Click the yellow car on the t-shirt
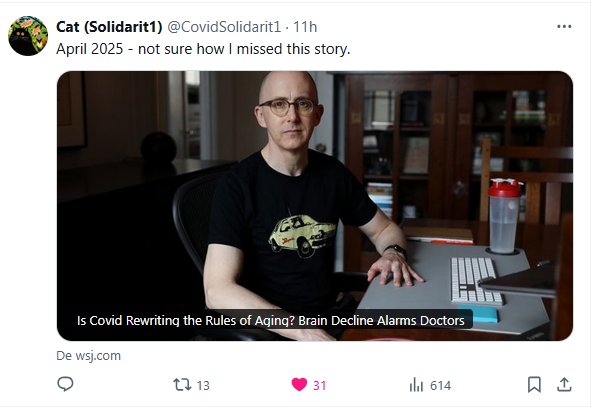Viewport: 600px width, 408px height. (302, 235)
